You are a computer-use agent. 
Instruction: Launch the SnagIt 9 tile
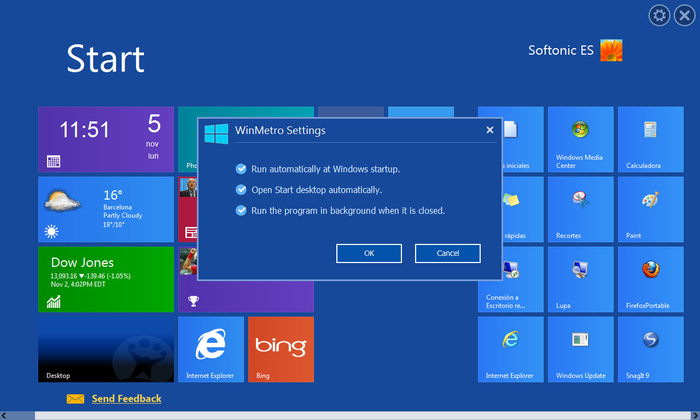[650, 349]
